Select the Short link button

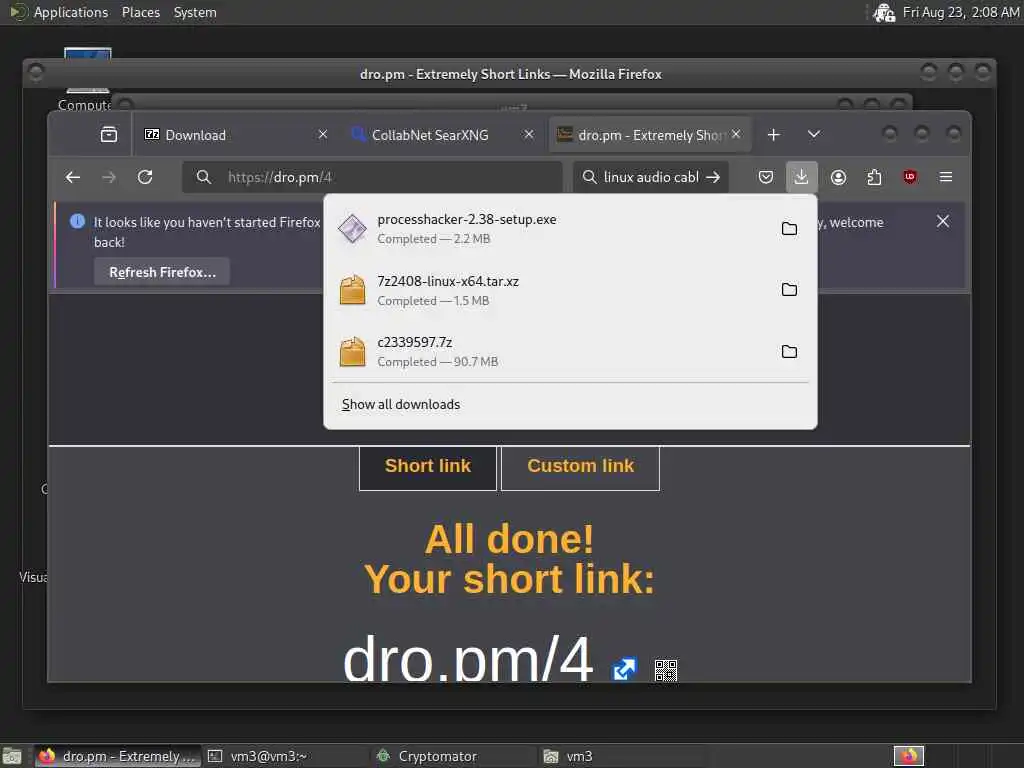pos(428,466)
